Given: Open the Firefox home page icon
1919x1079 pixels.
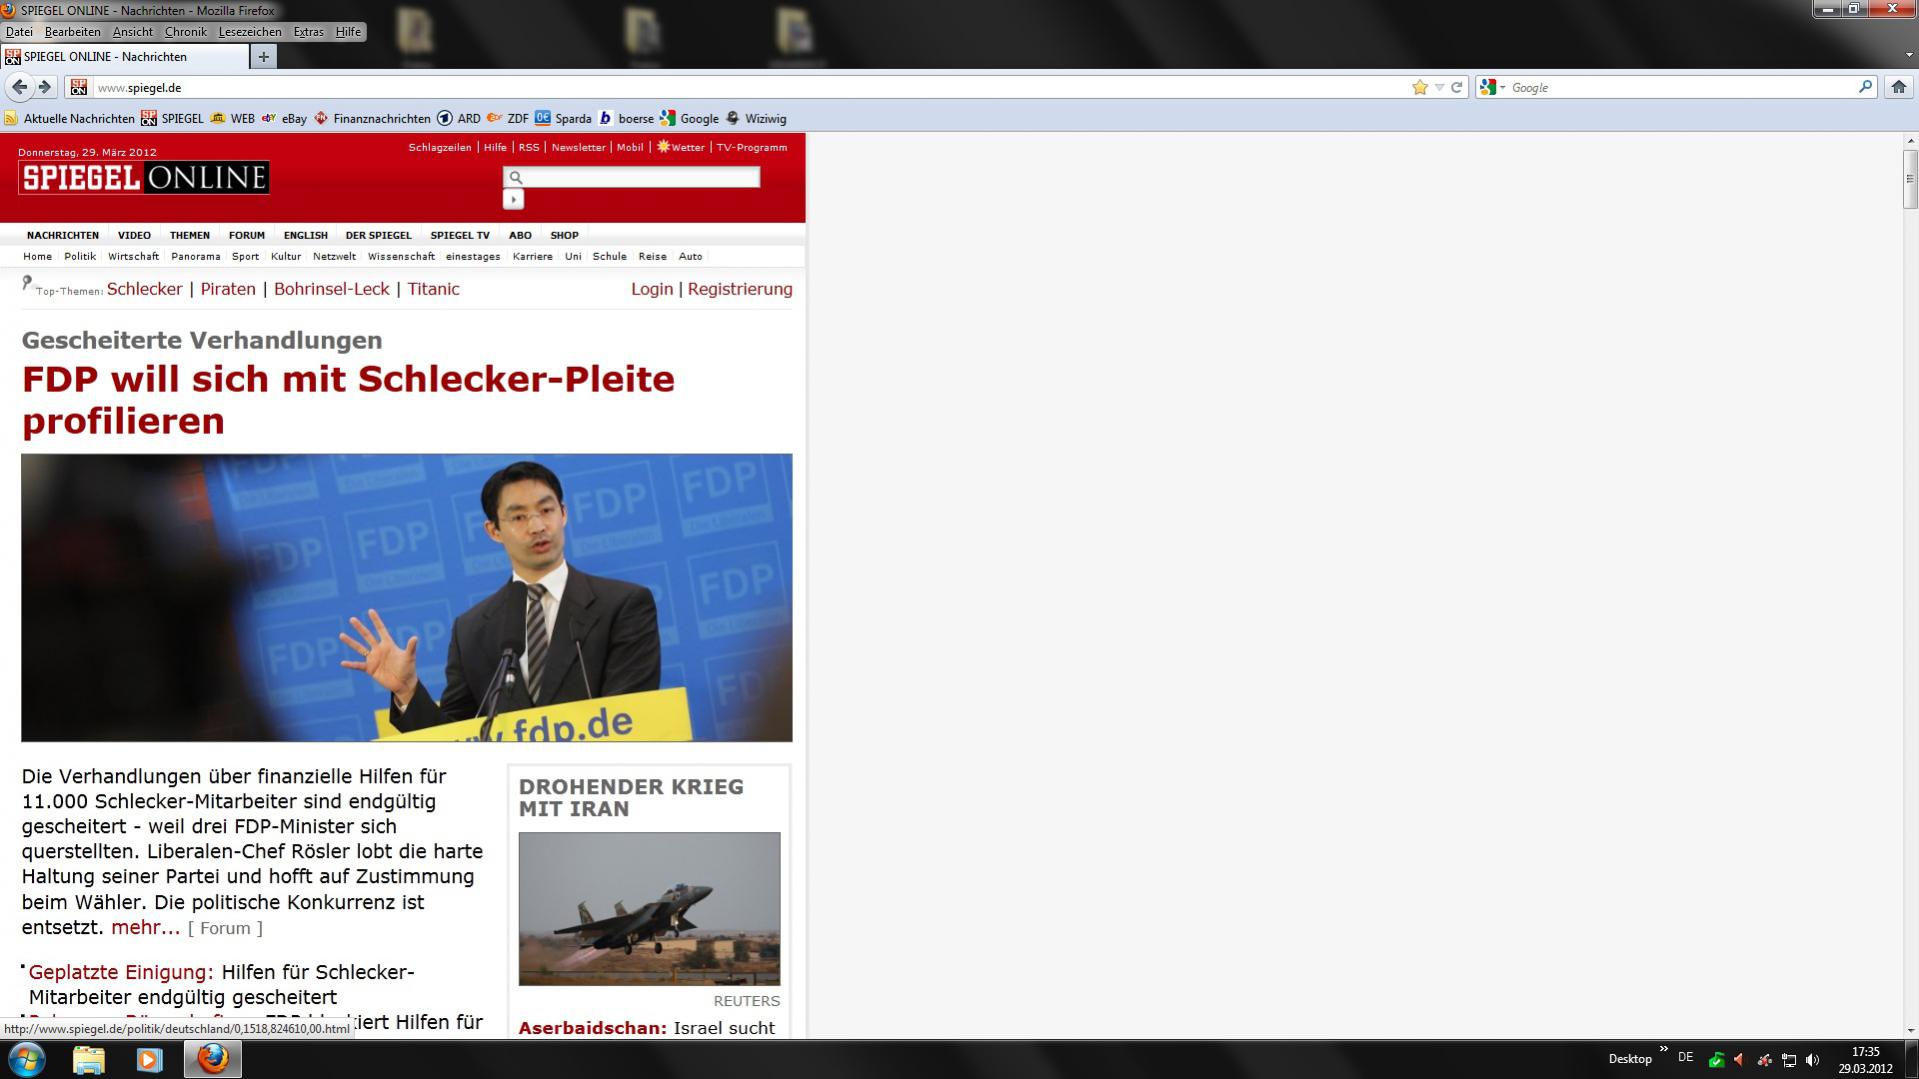Looking at the screenshot, I should pos(1898,87).
